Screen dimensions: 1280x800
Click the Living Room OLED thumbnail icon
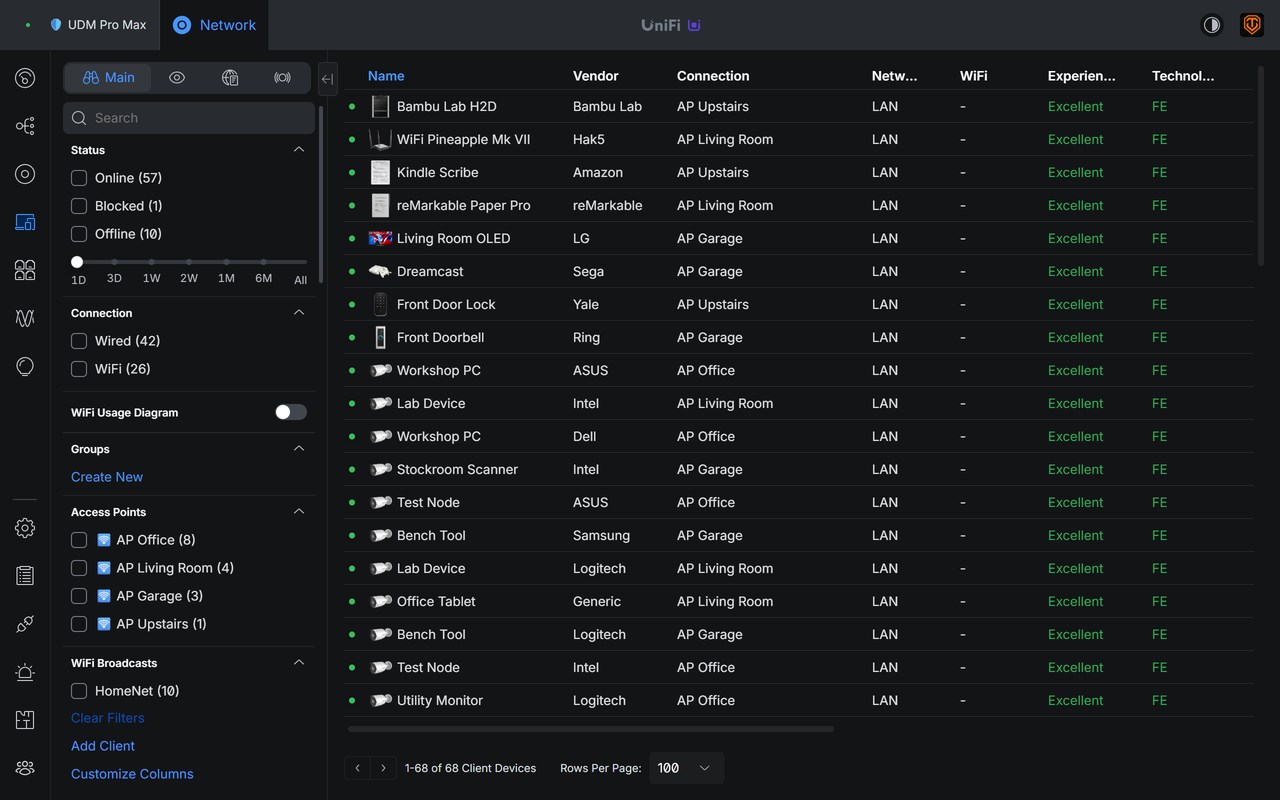[380, 238]
